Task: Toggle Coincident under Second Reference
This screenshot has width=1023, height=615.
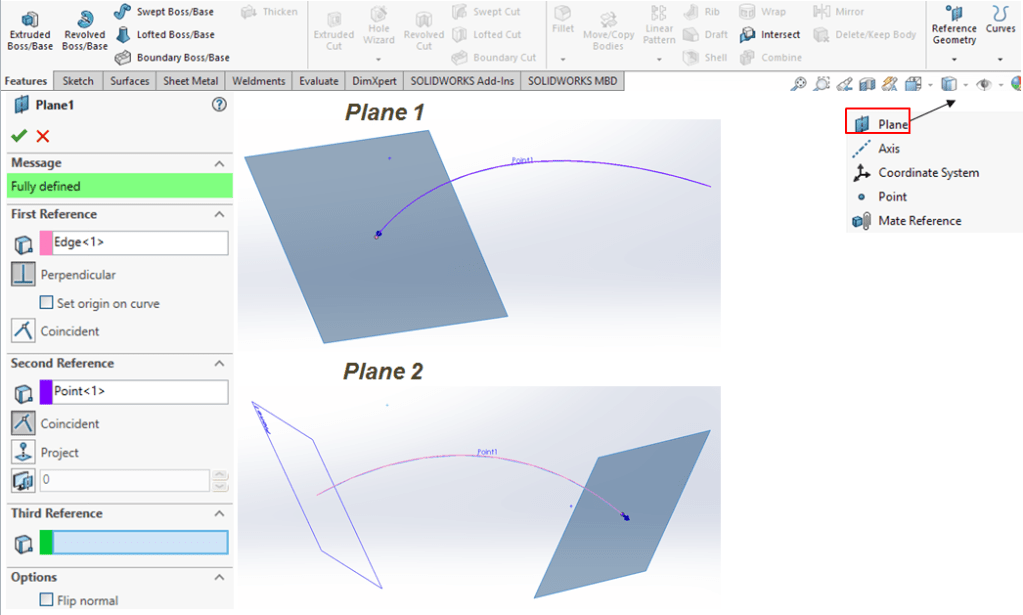Action: (x=22, y=423)
